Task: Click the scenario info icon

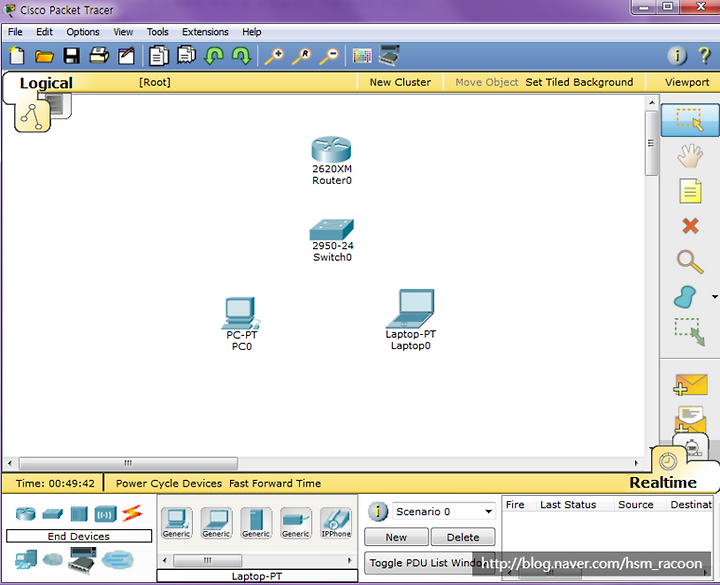Action: (x=378, y=511)
